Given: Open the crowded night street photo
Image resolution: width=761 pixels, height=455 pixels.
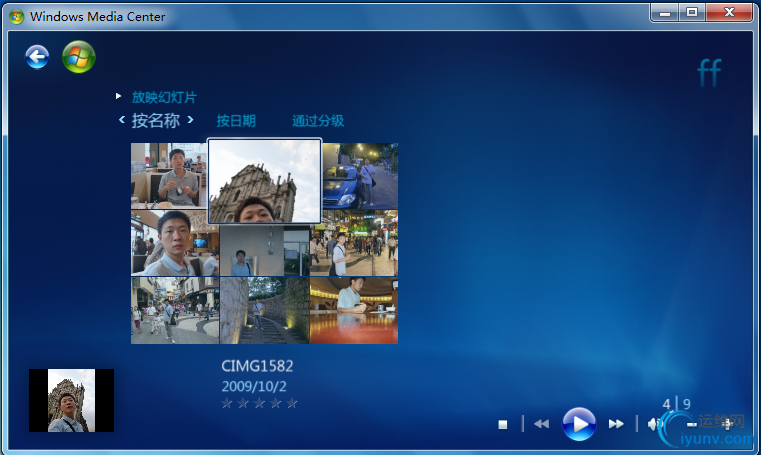Looking at the screenshot, I should [x=354, y=243].
